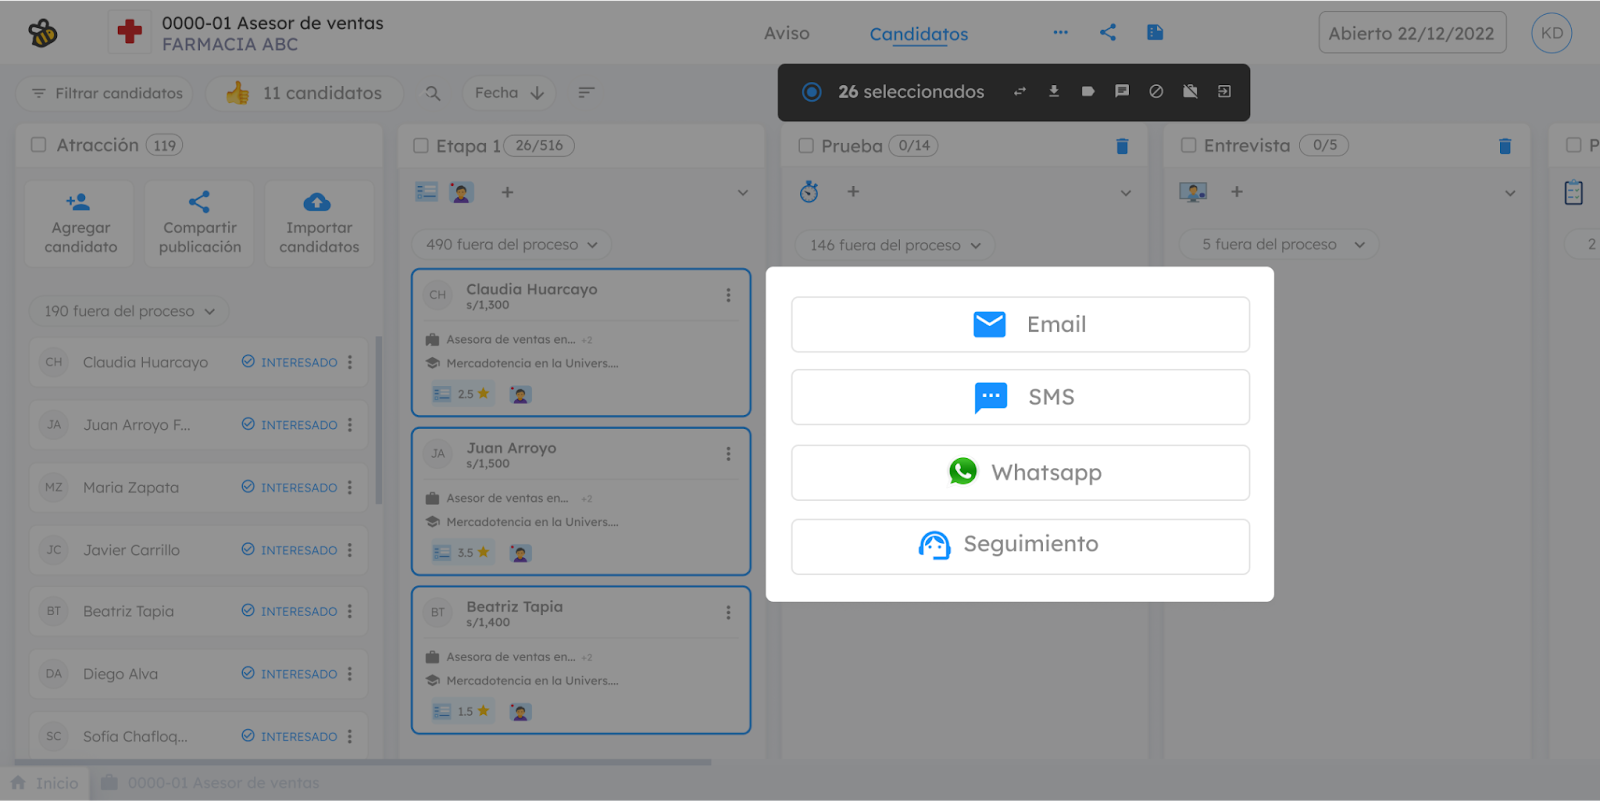
Task: Click Agregar candidato
Action: pyautogui.click(x=80, y=224)
